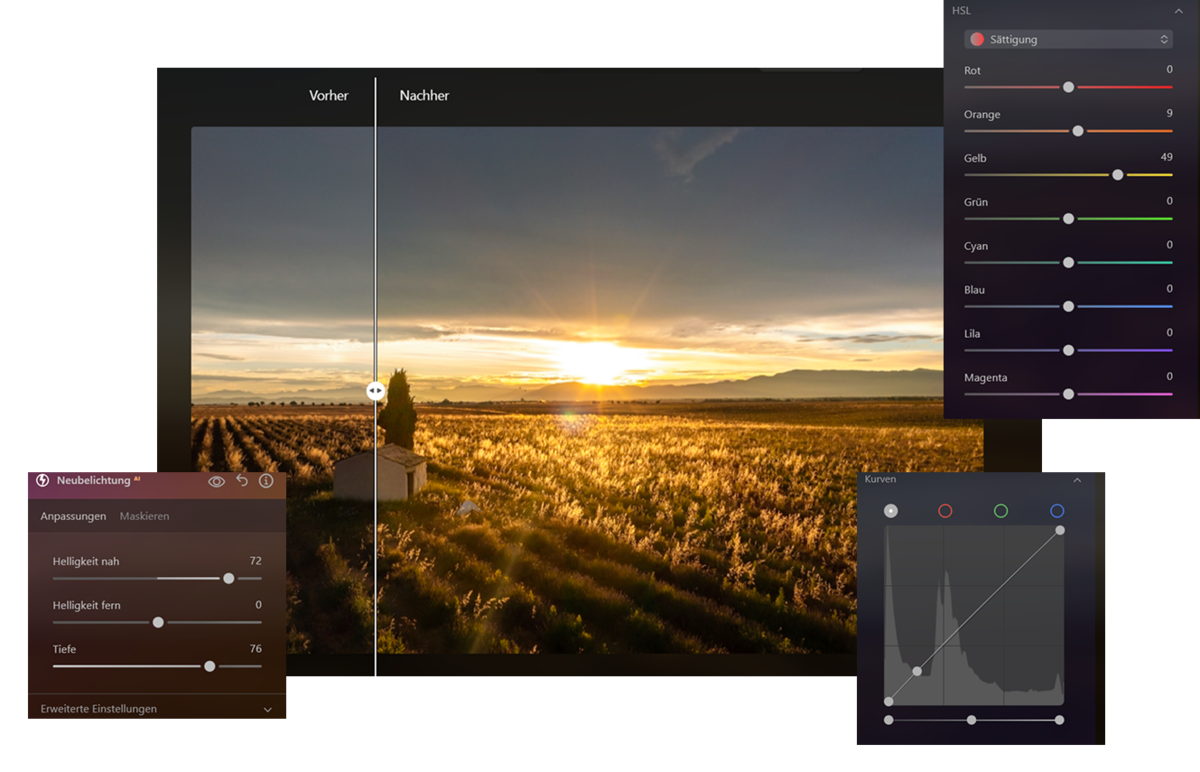Toggle Neubelichtung preview with the eye icon
1200x772 pixels.
tap(216, 481)
